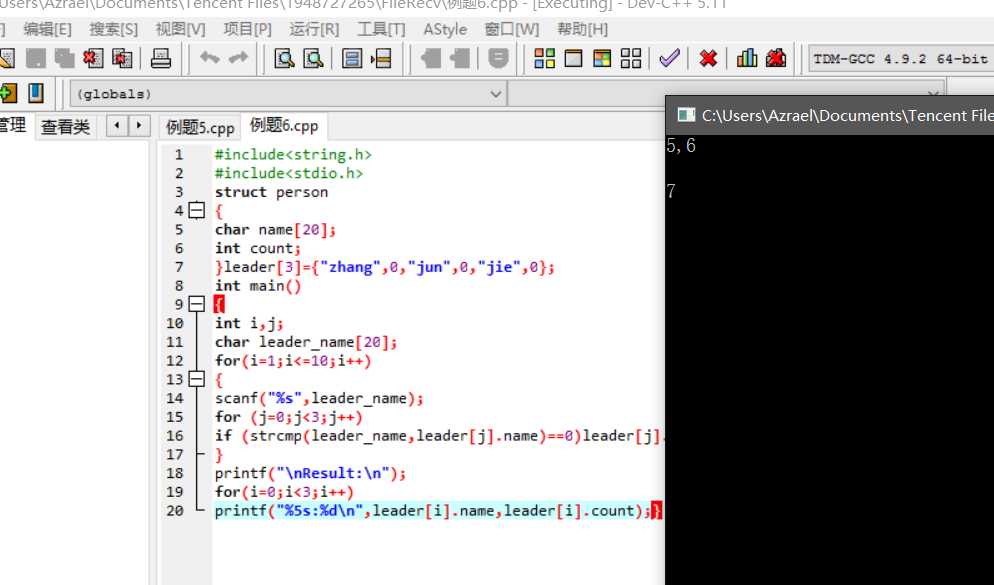Stop execution with the red X icon
Screen dimensions: 994x585
point(708,59)
